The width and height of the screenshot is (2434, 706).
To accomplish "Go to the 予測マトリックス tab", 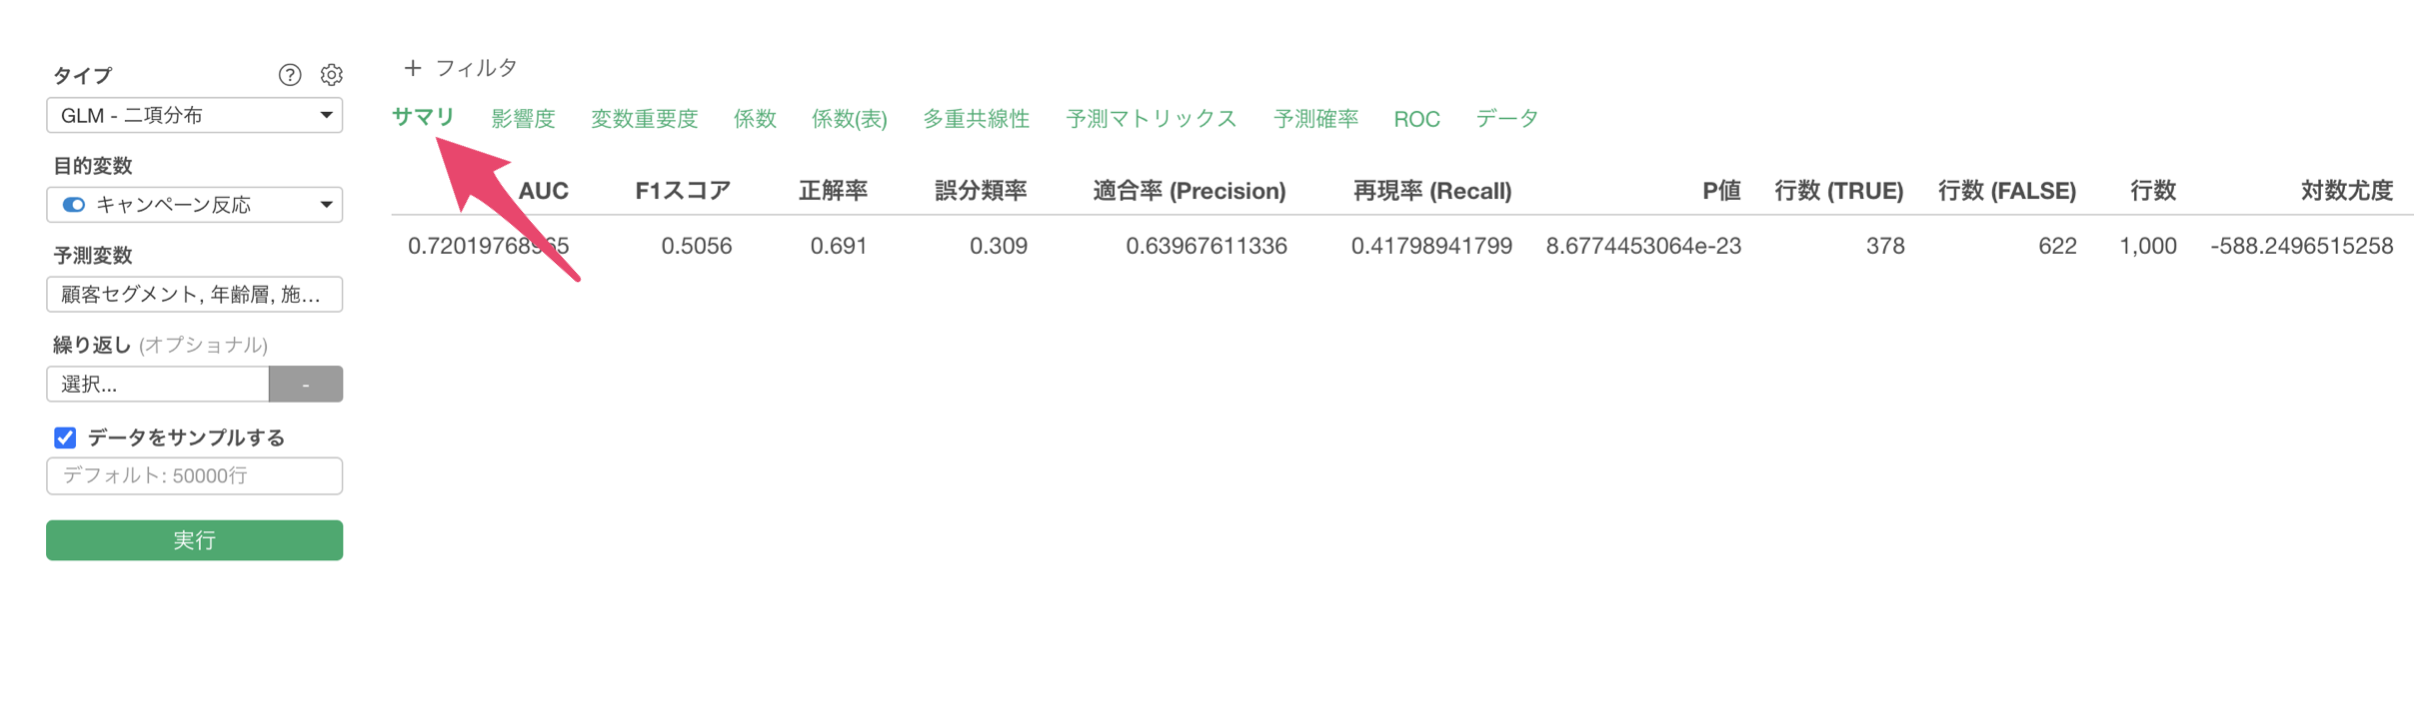I will 1150,119.
